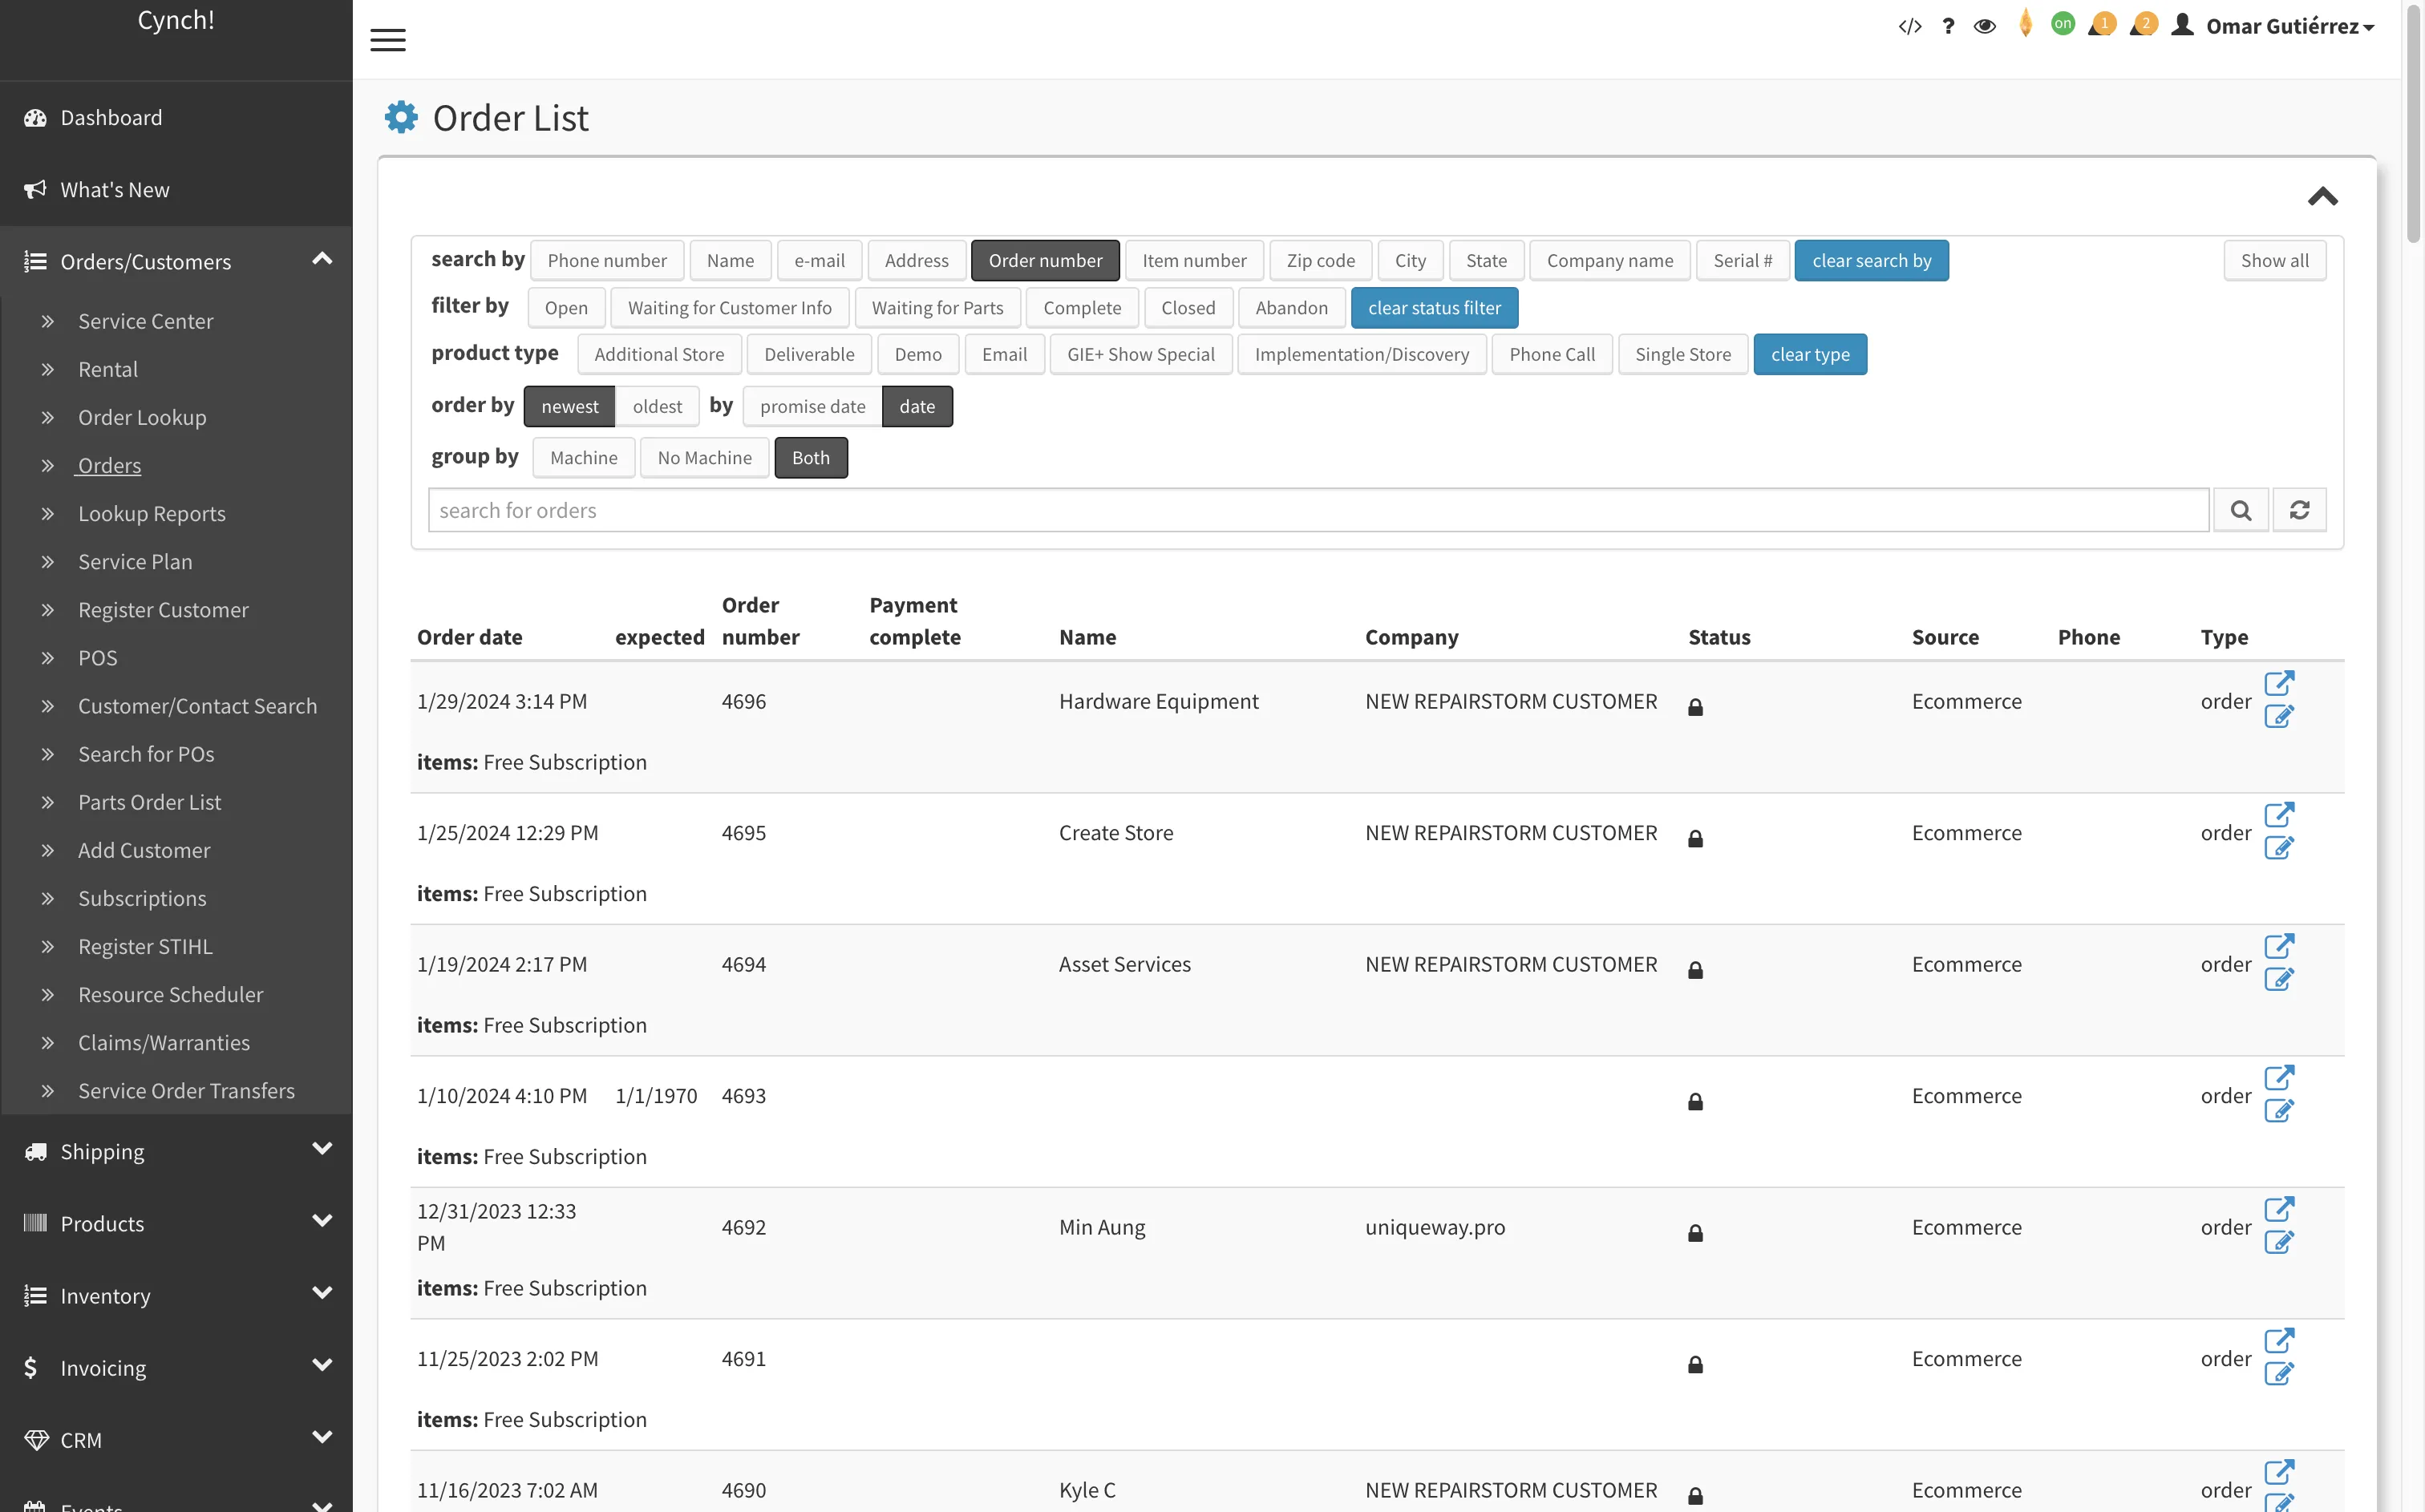Go to Service Center sidebar item
The height and width of the screenshot is (1512, 2425).
(145, 321)
